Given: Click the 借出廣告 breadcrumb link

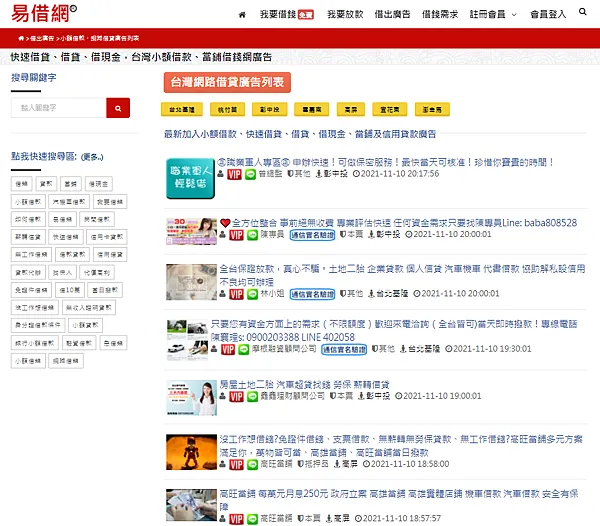Looking at the screenshot, I should 42,38.
